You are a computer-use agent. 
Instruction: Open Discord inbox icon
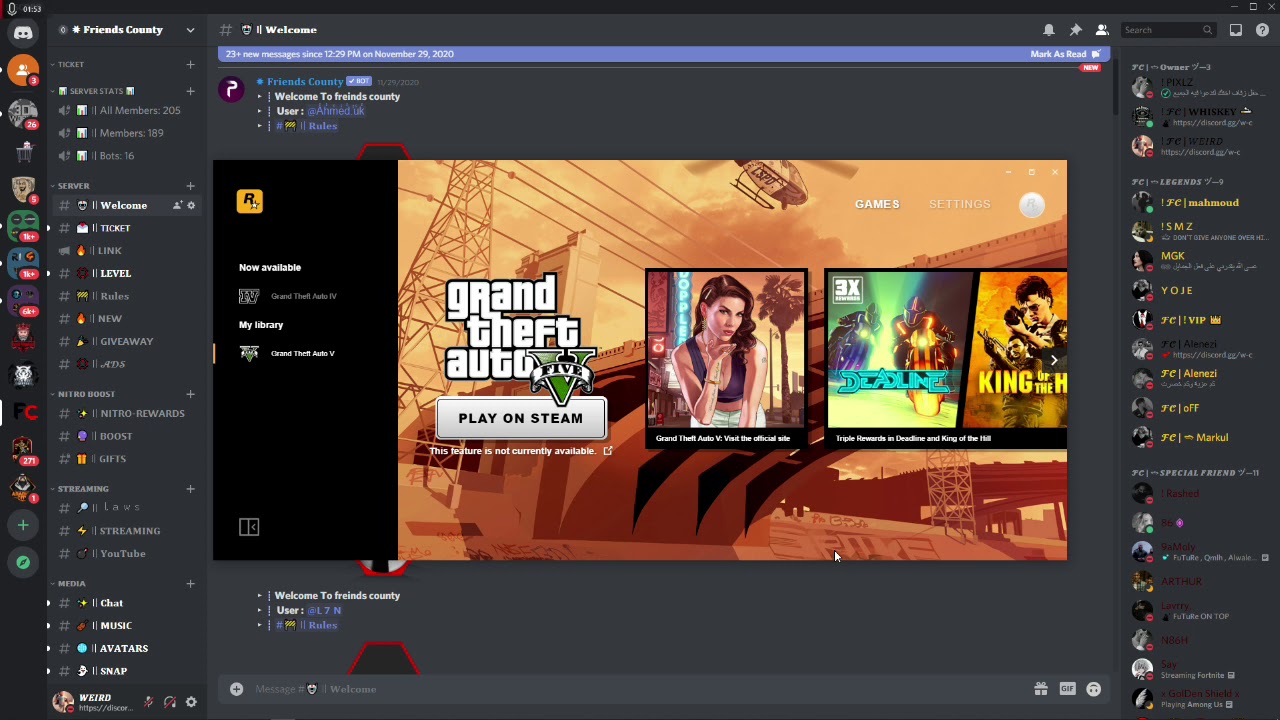click(x=1236, y=30)
